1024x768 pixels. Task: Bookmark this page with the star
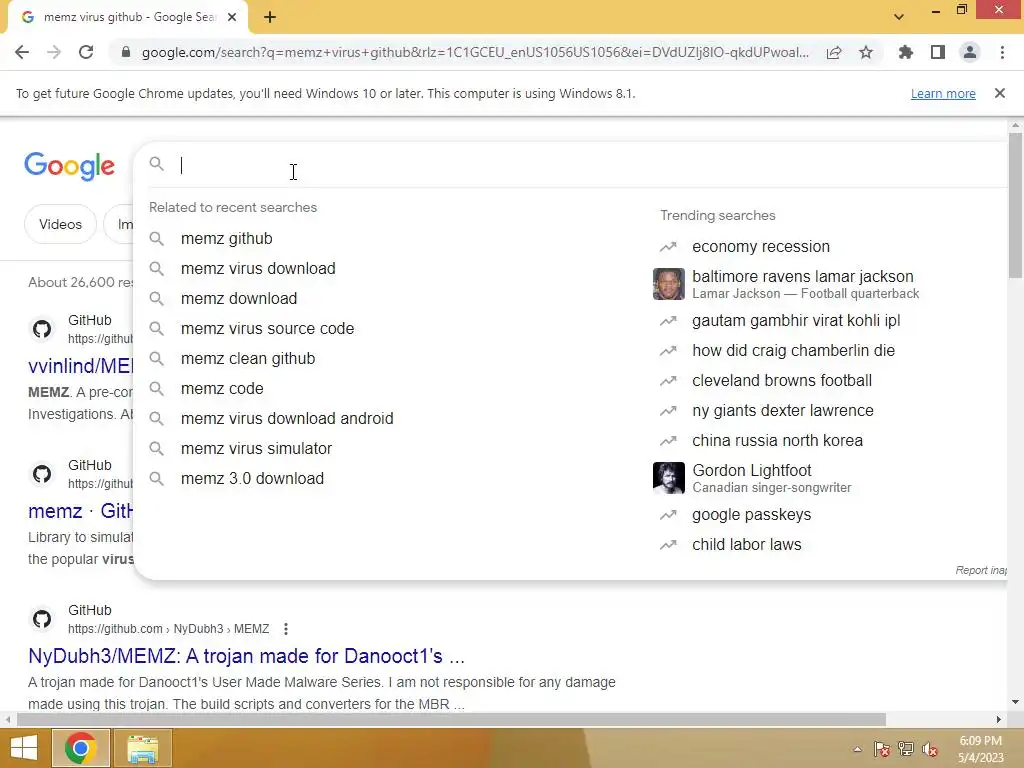point(866,52)
